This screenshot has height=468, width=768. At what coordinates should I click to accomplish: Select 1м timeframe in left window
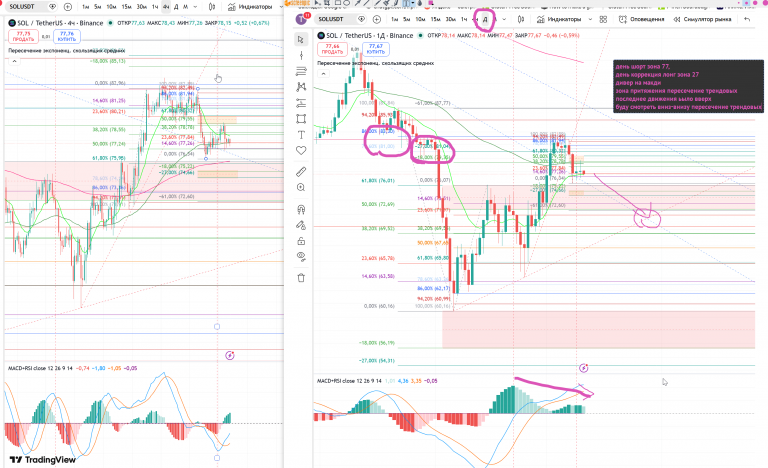[86, 7]
